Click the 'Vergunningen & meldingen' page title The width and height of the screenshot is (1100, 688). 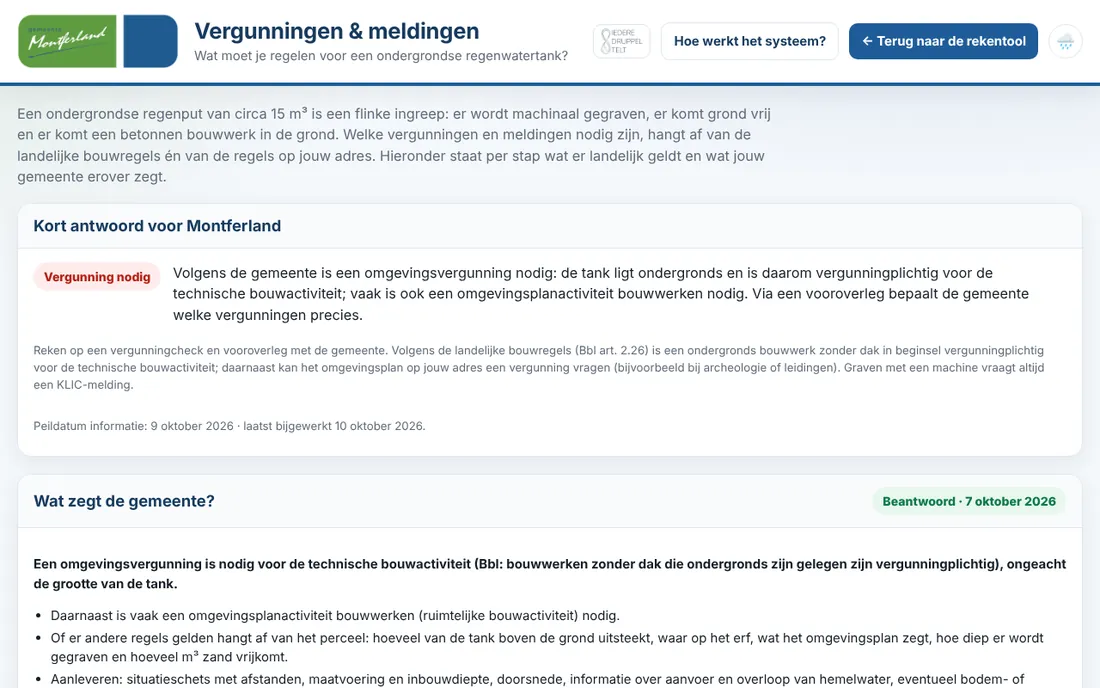[337, 31]
